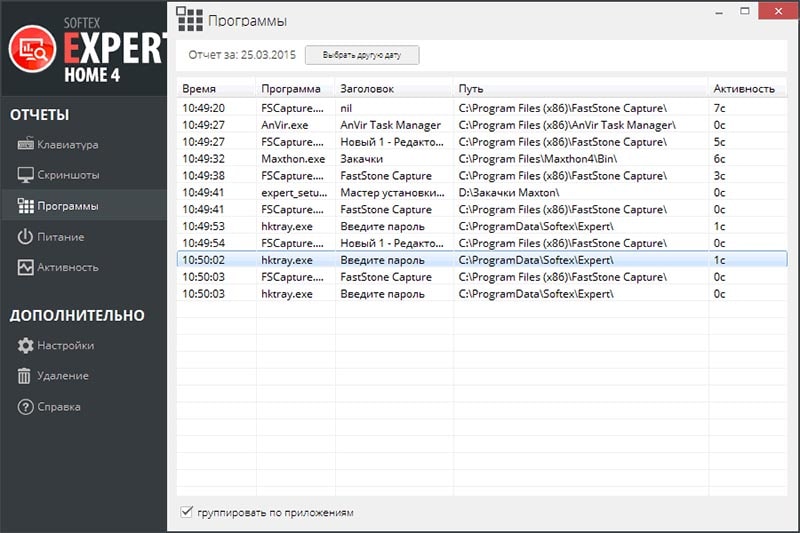The image size is (800, 533).
Task: Close the Expert Home window
Action: coord(778,11)
